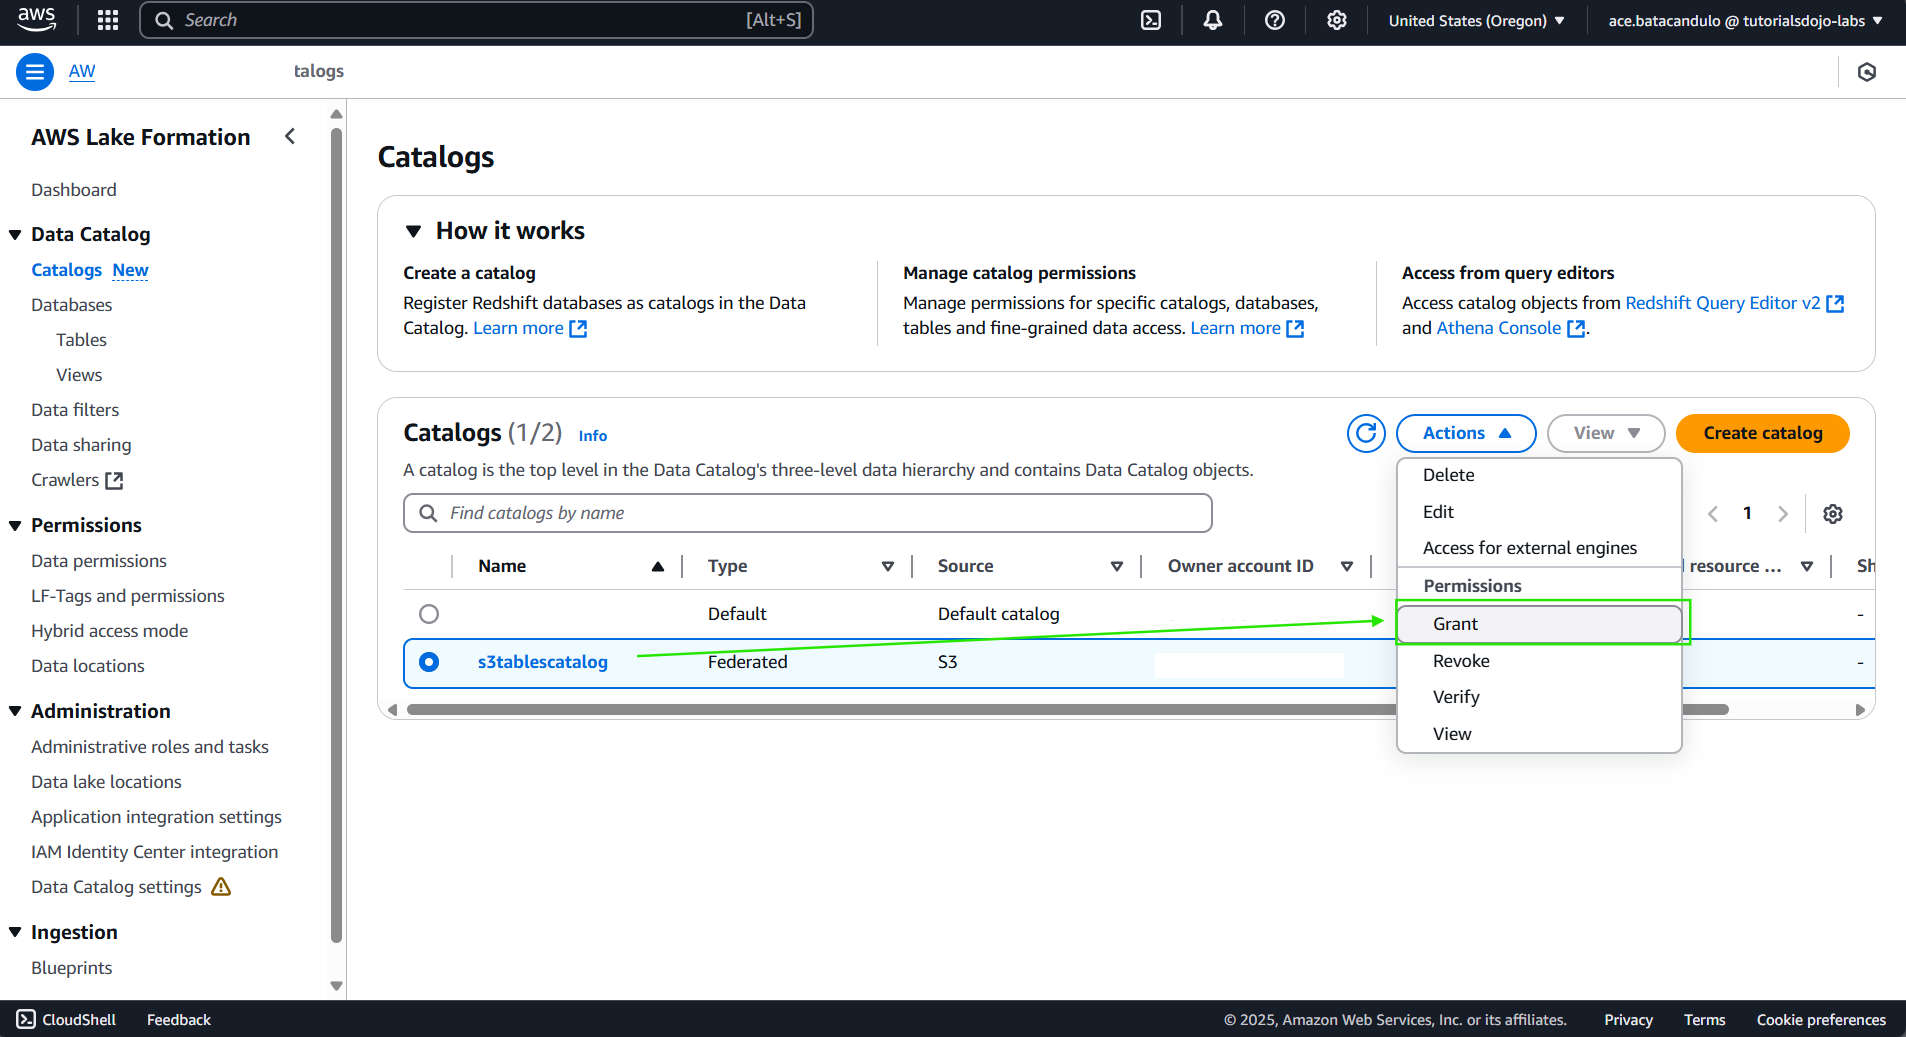Click the sidebar vertical scrollbar

pyautogui.click(x=337, y=535)
